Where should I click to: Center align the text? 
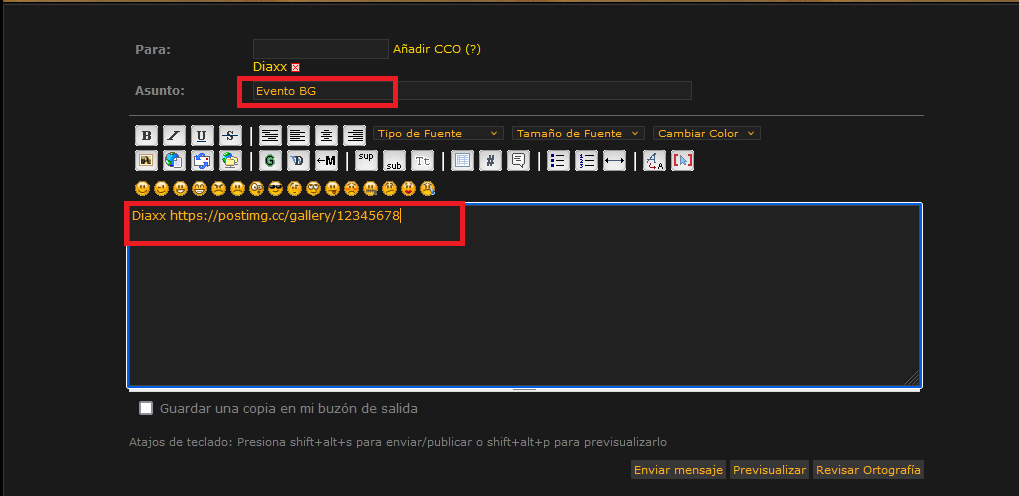[326, 135]
